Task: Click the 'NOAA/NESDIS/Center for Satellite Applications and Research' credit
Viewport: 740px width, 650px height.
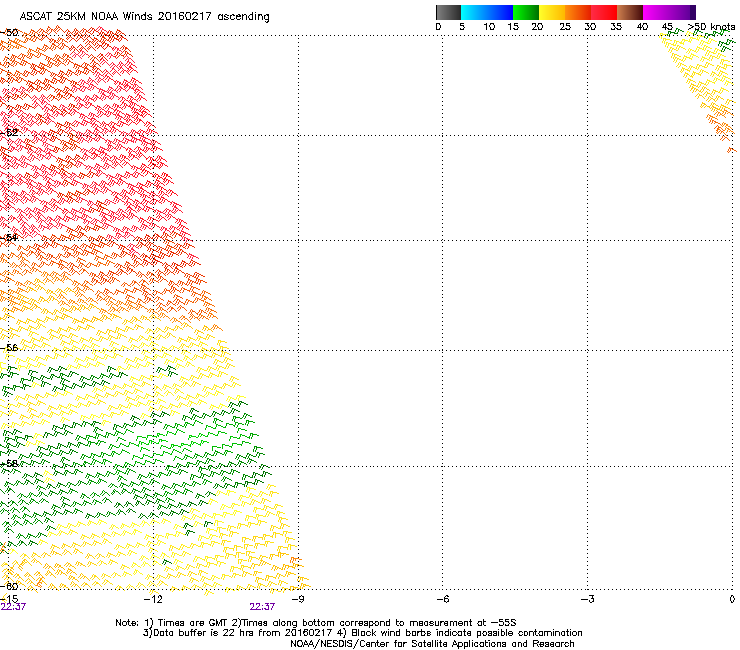Action: tap(432, 644)
